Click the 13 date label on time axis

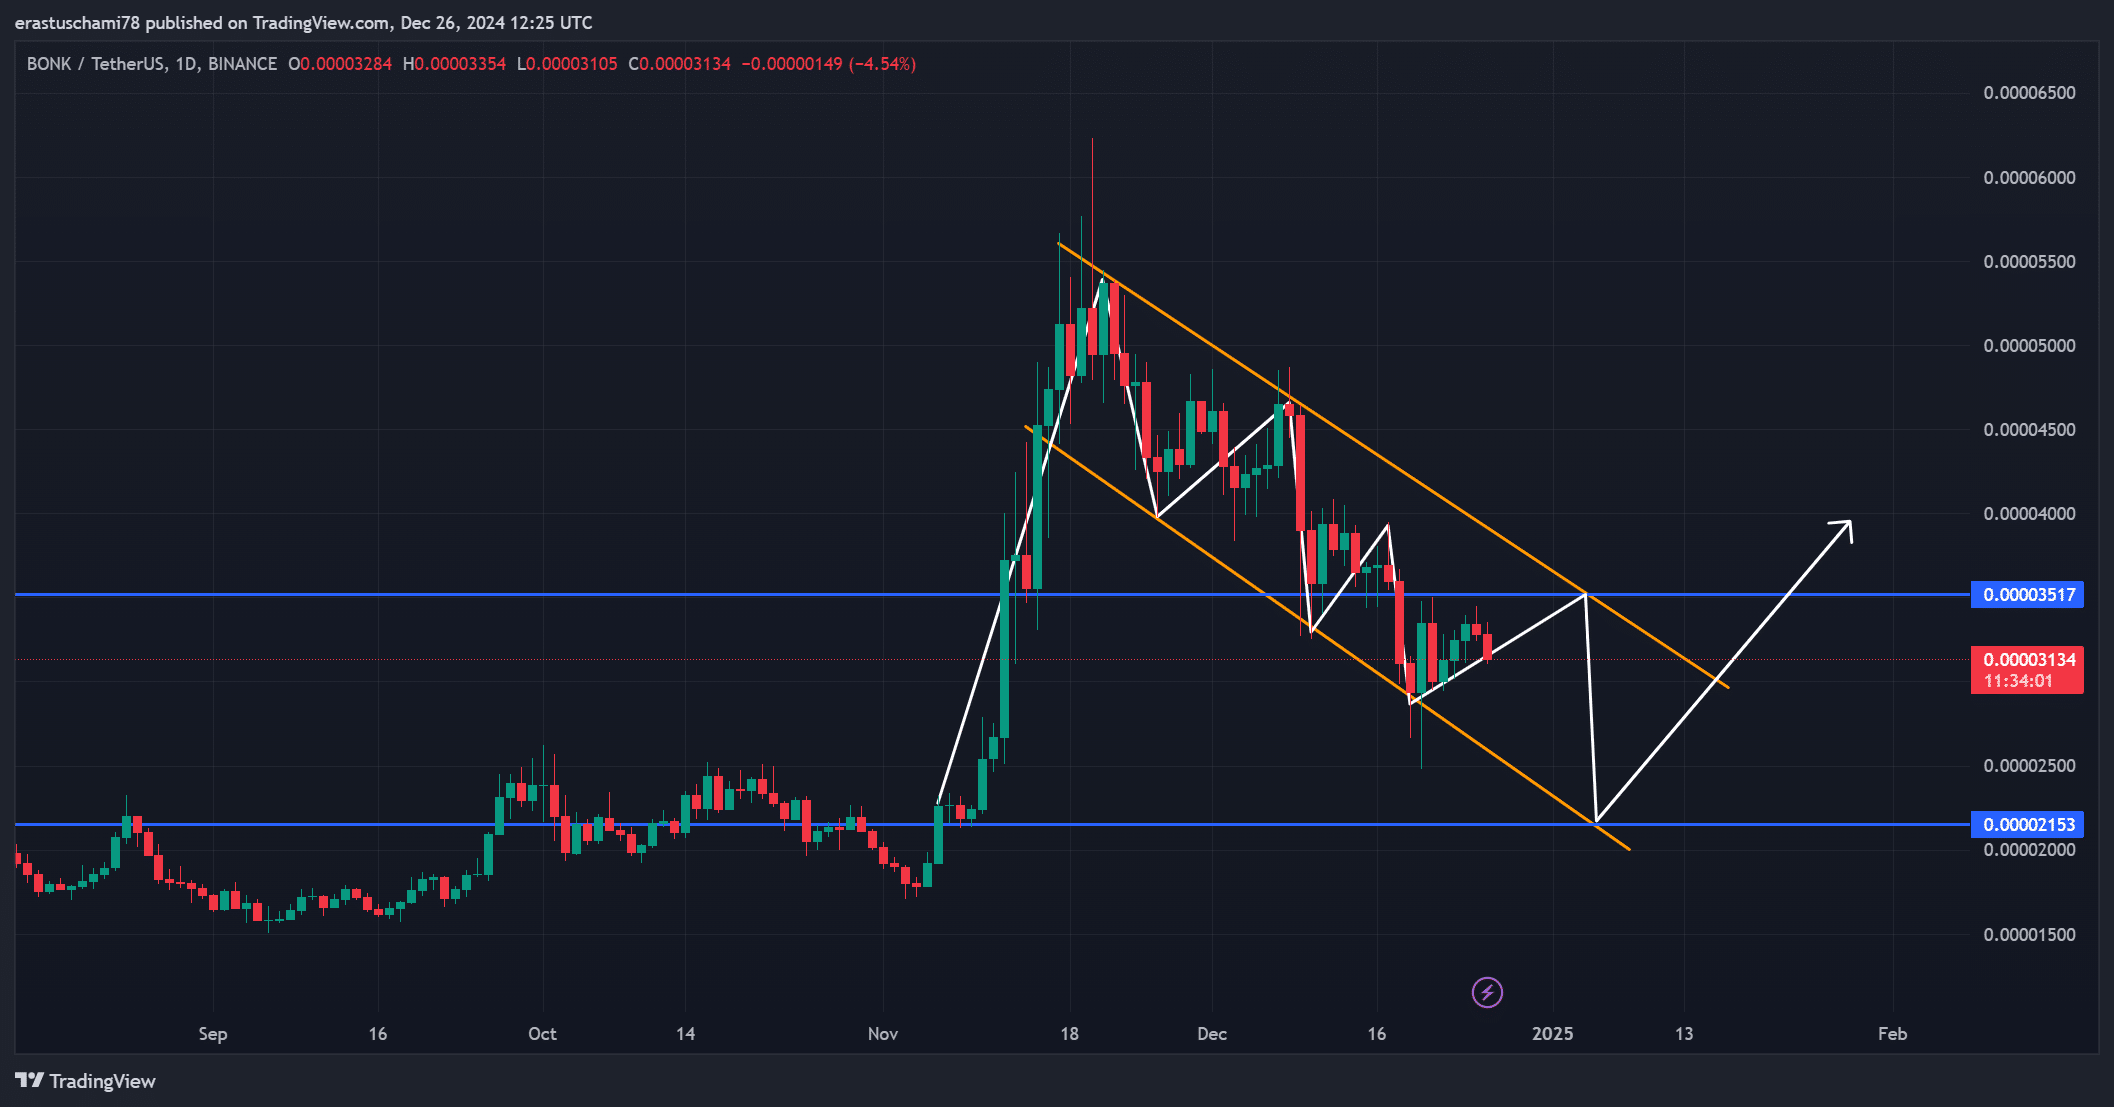(x=1684, y=1034)
